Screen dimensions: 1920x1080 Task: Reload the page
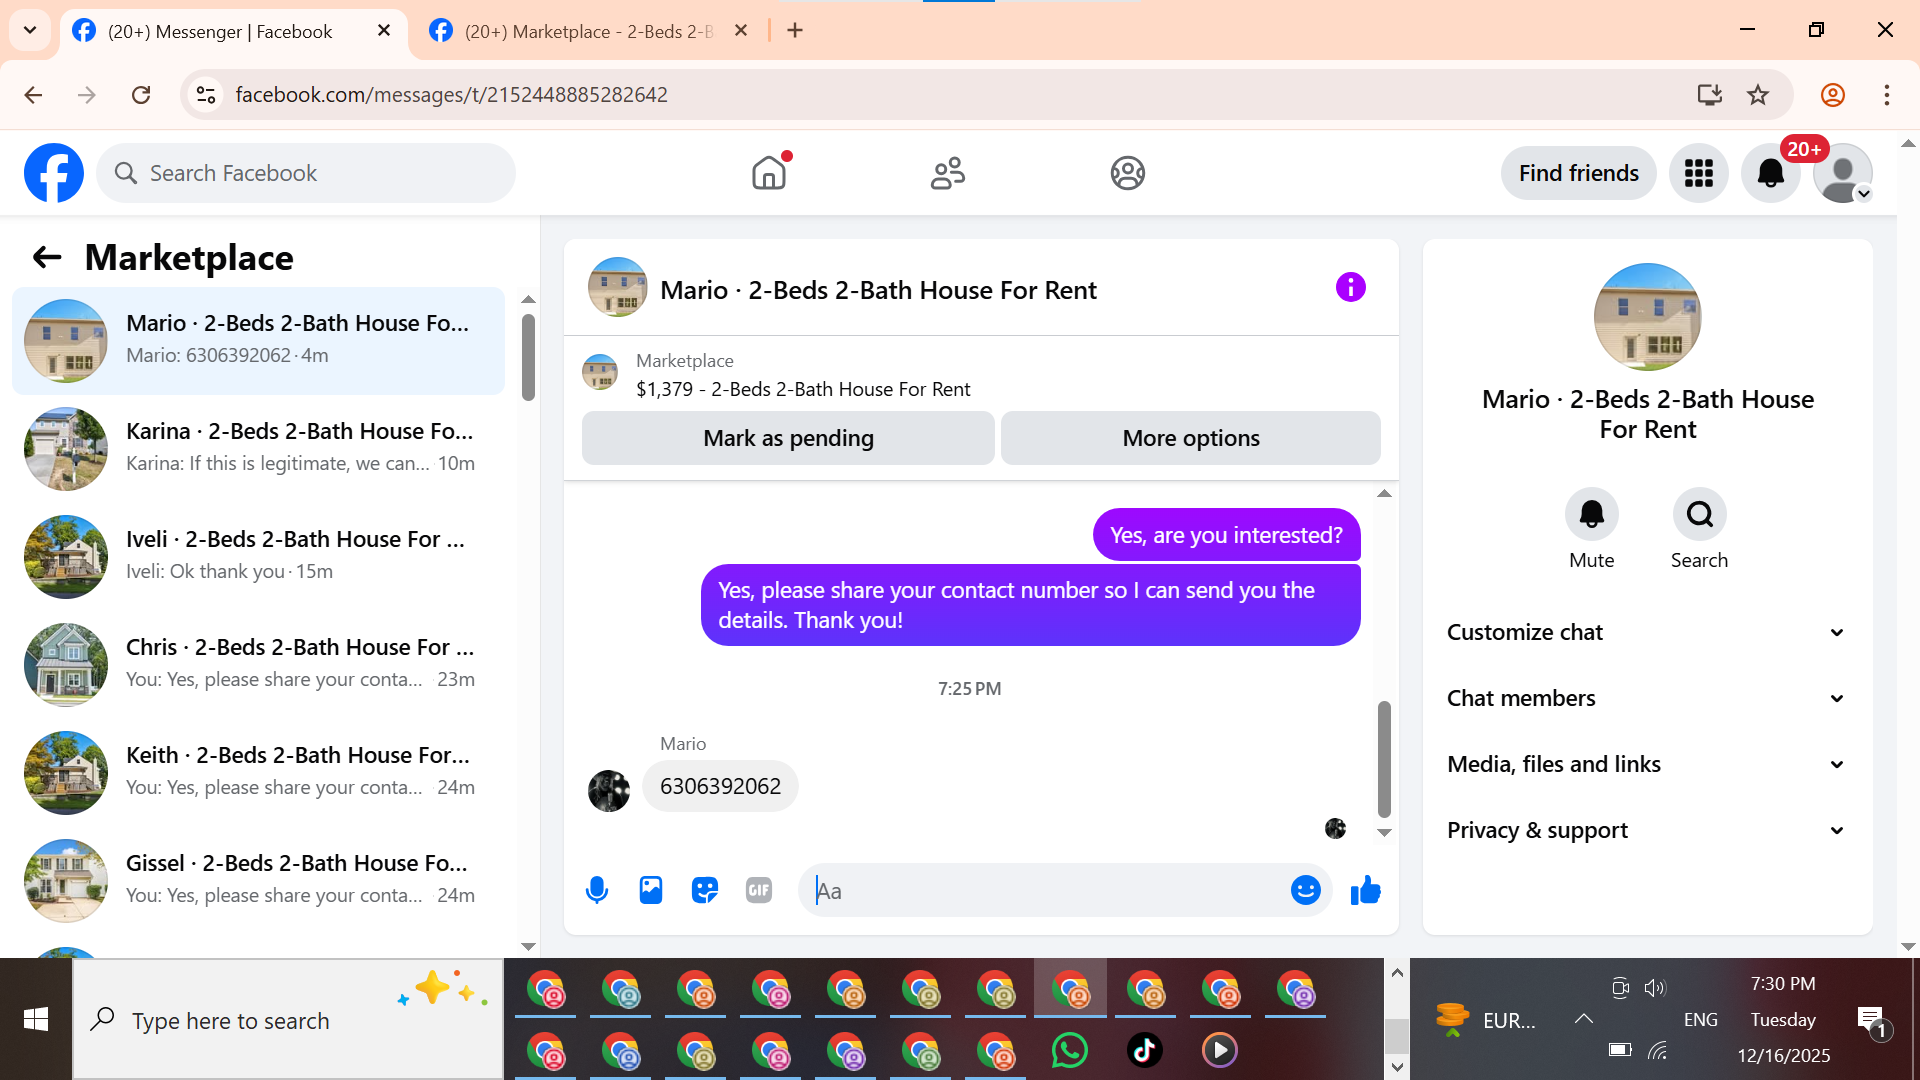[141, 94]
